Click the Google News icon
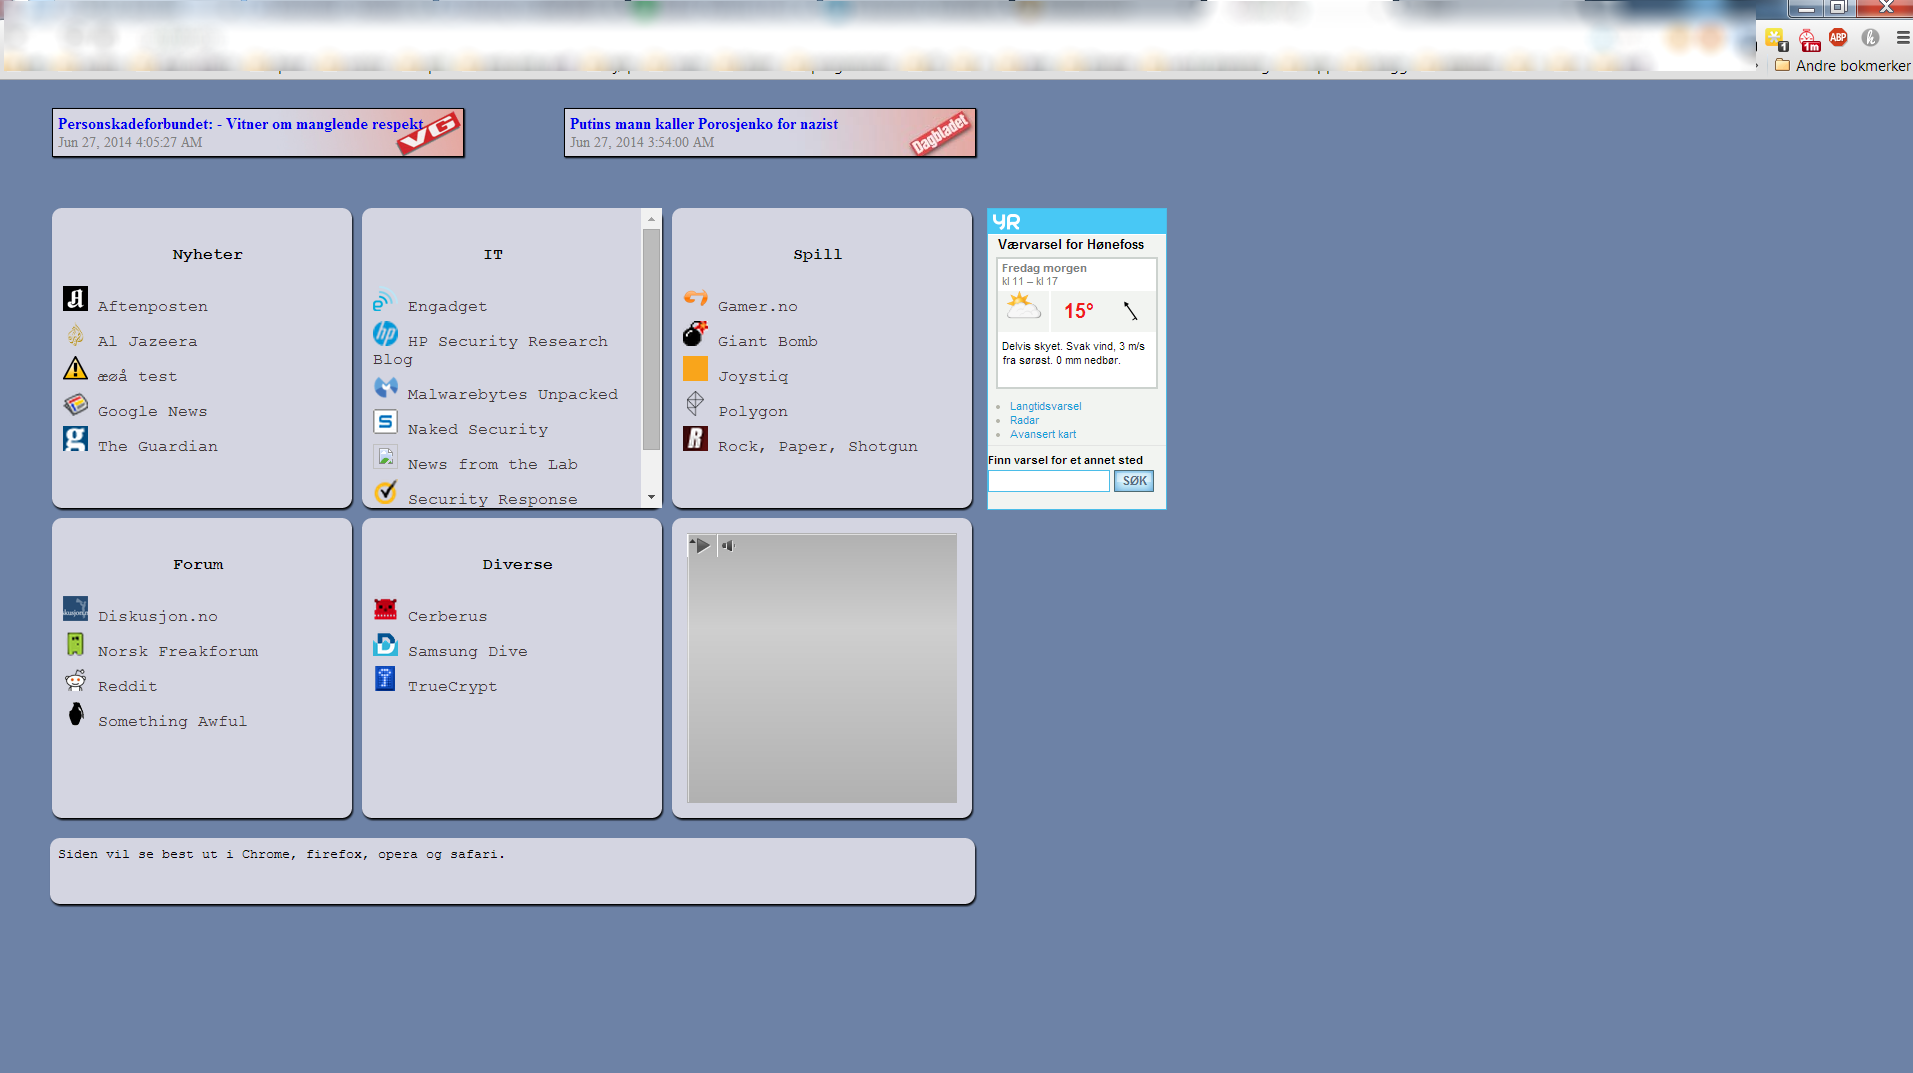 tap(75, 404)
